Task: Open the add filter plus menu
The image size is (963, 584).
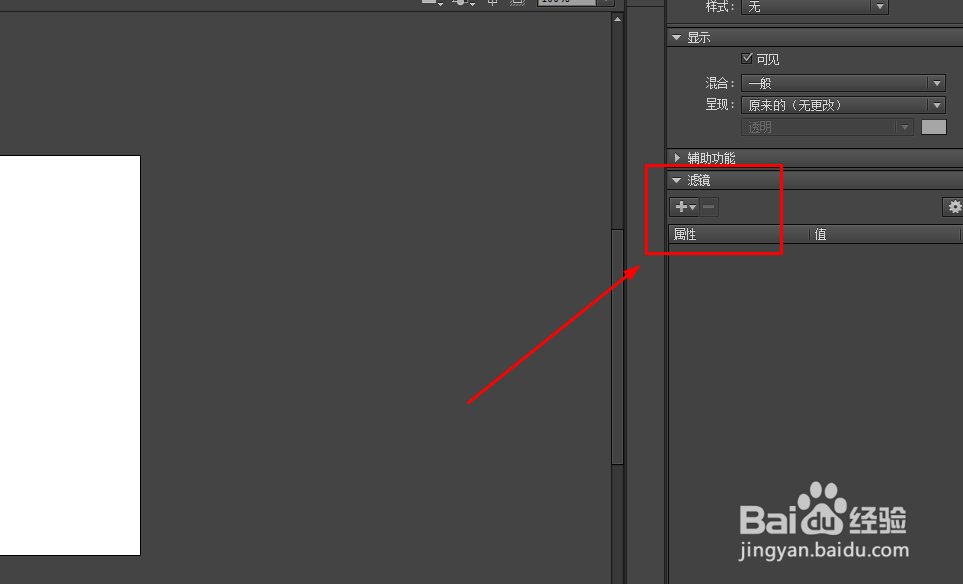Action: point(684,207)
